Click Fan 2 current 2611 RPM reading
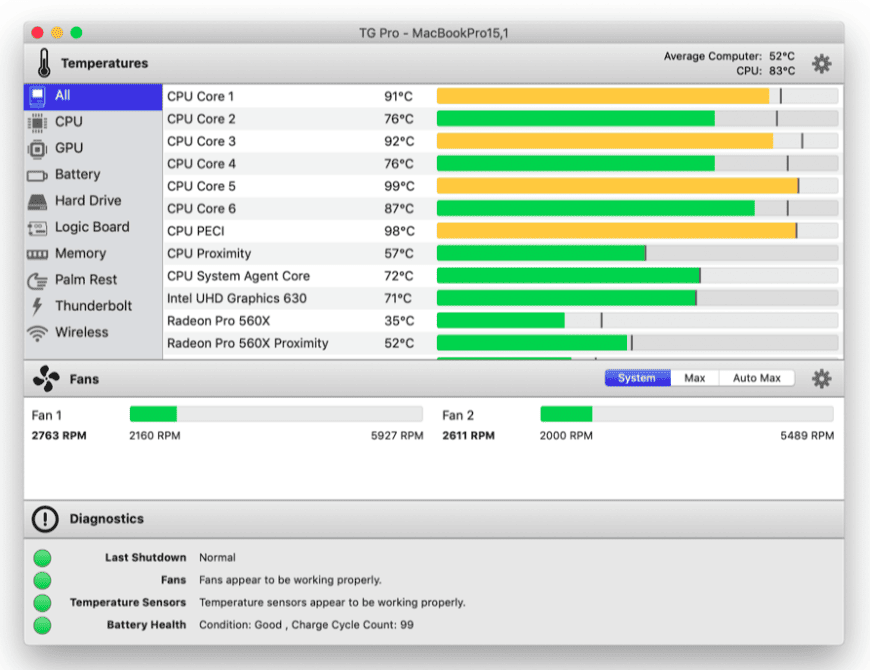 (x=468, y=435)
